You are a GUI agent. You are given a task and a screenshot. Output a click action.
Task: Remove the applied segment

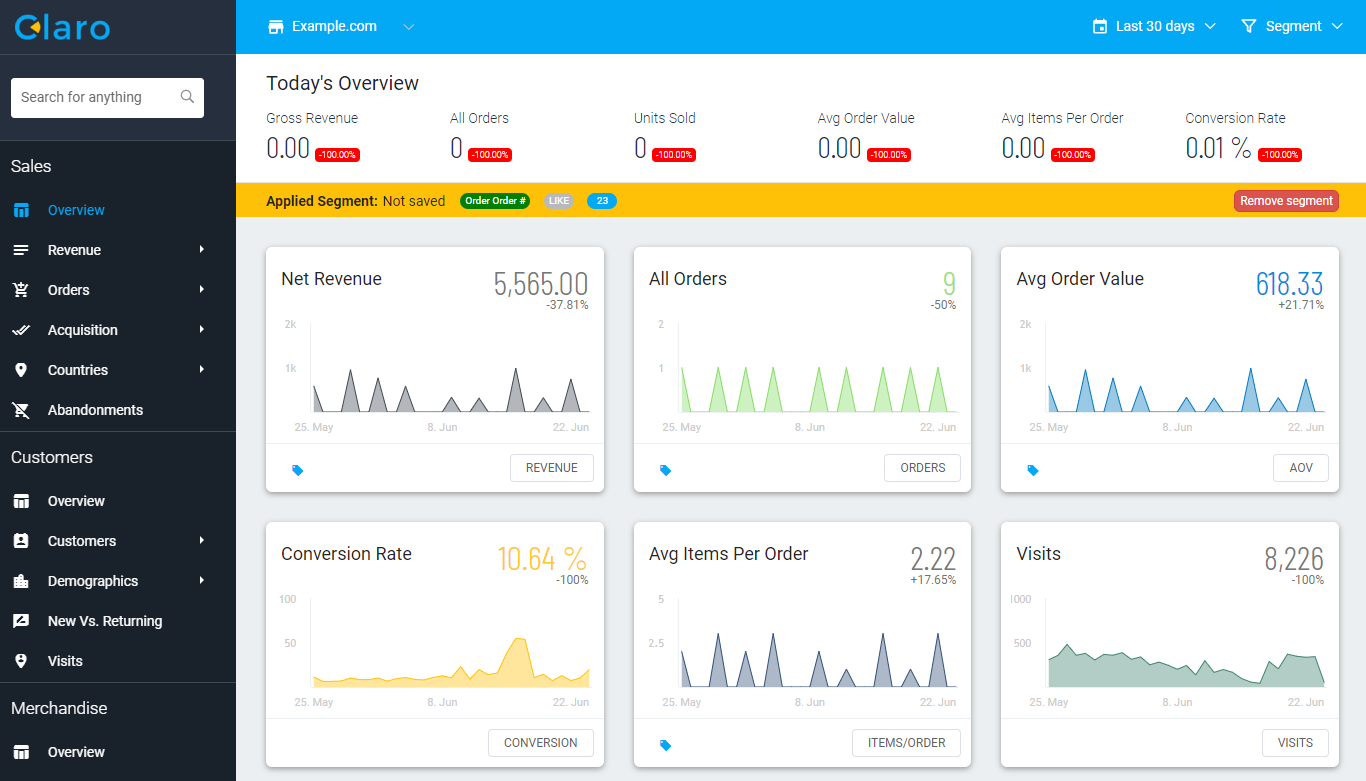1285,201
